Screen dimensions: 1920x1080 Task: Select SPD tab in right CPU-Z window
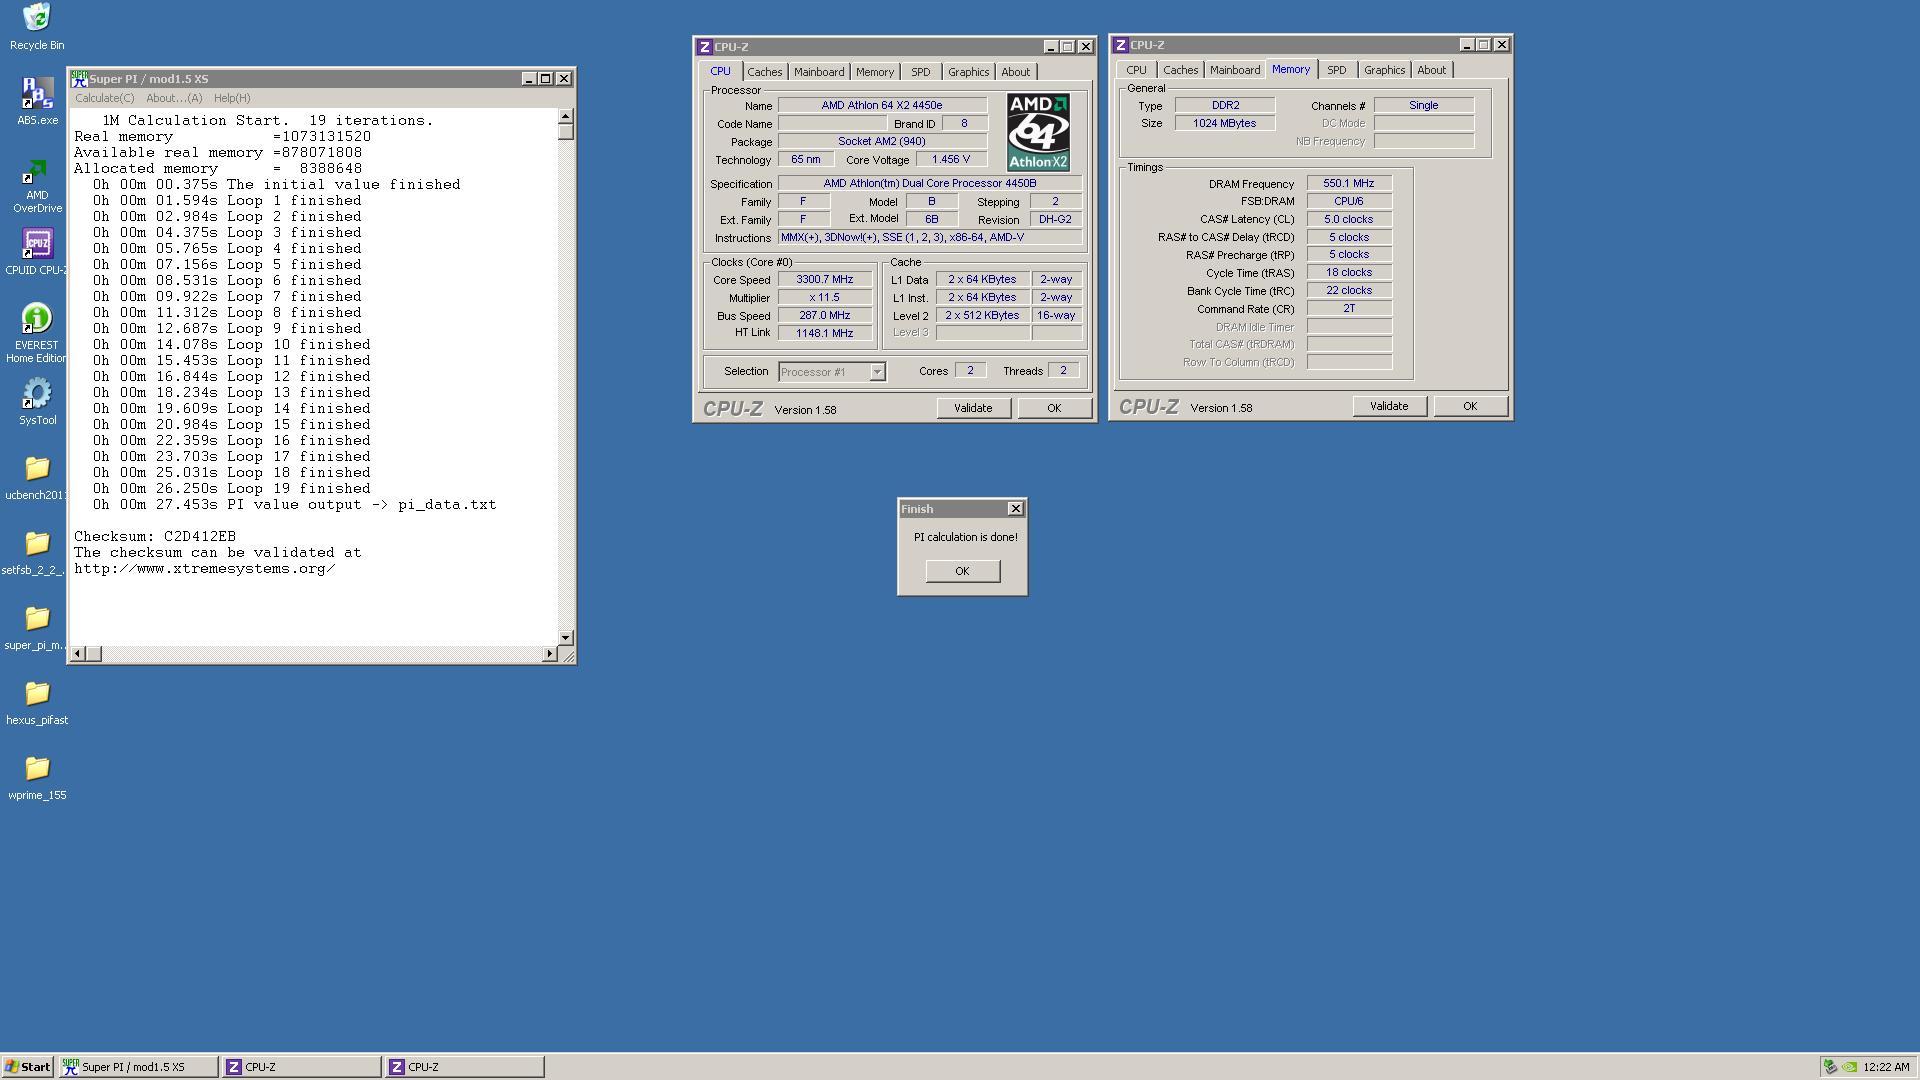click(x=1336, y=70)
